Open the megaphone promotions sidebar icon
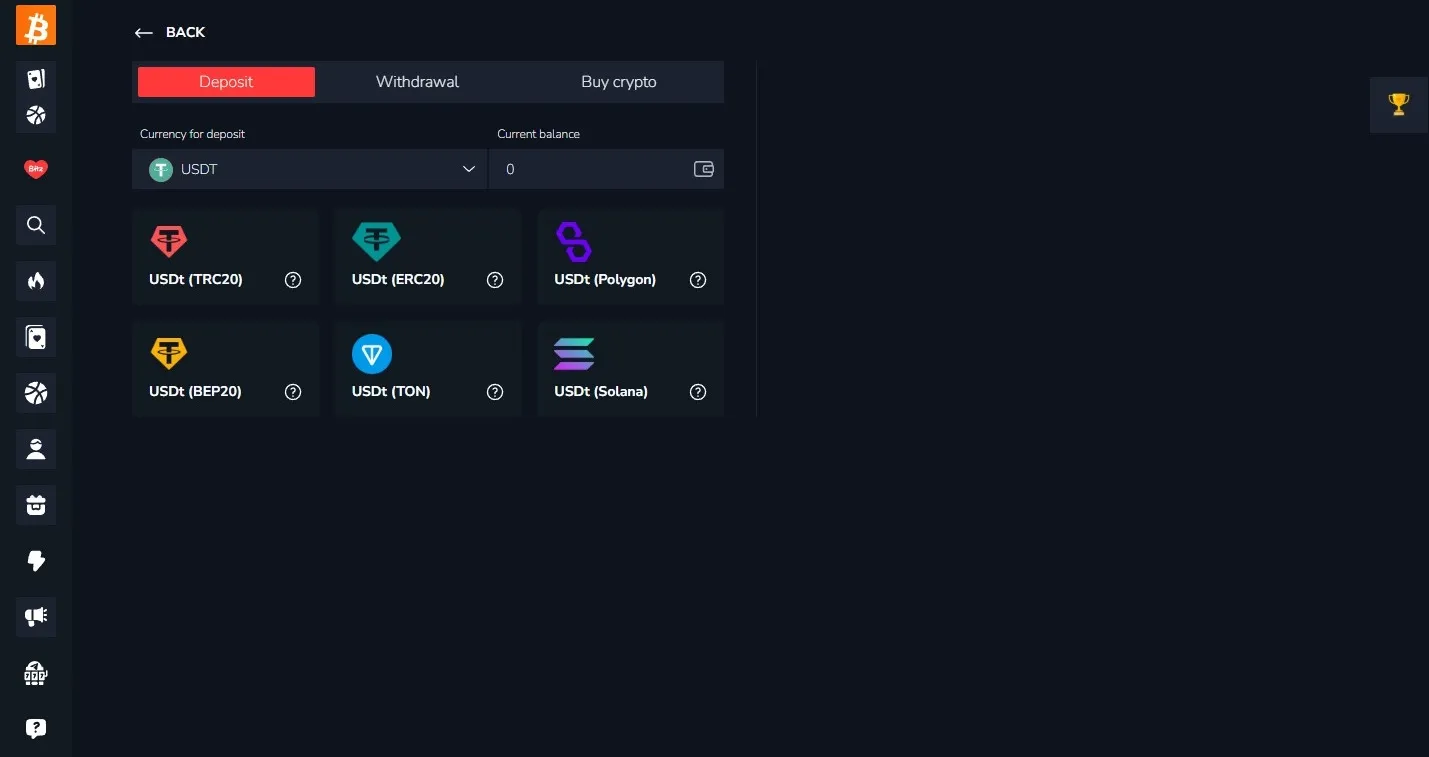This screenshot has width=1429, height=757. coord(36,617)
